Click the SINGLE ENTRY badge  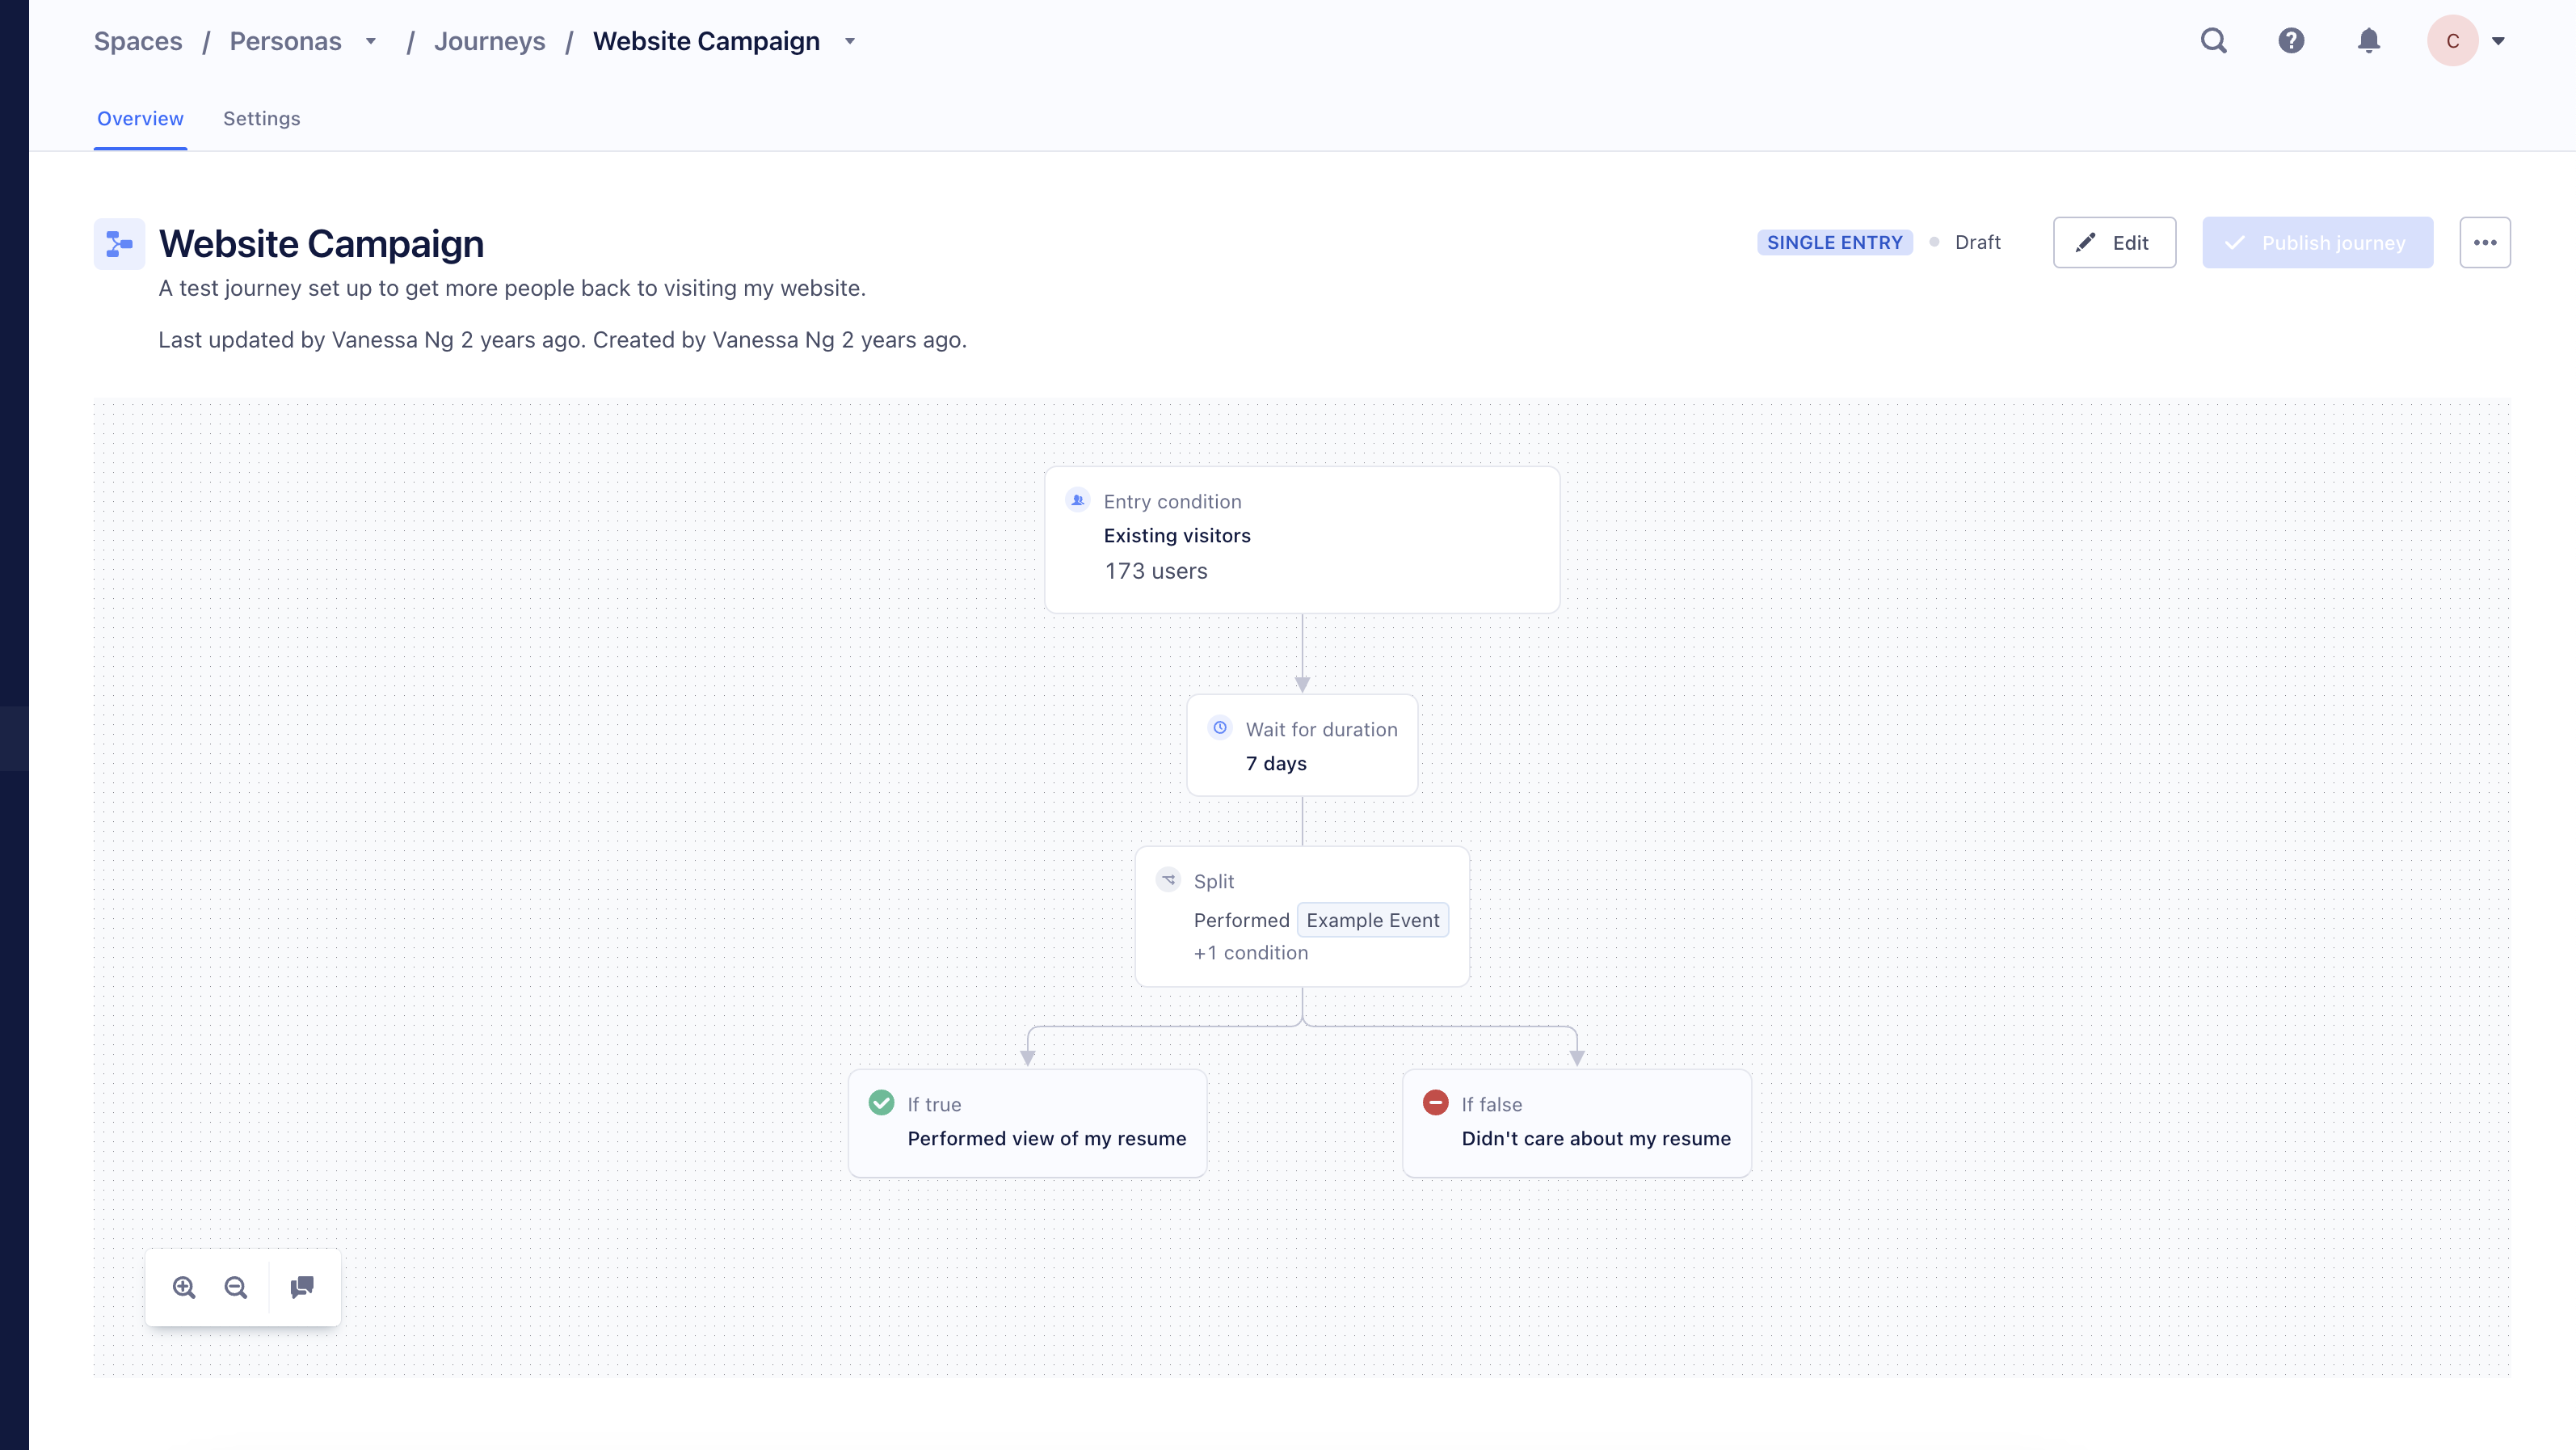1834,242
